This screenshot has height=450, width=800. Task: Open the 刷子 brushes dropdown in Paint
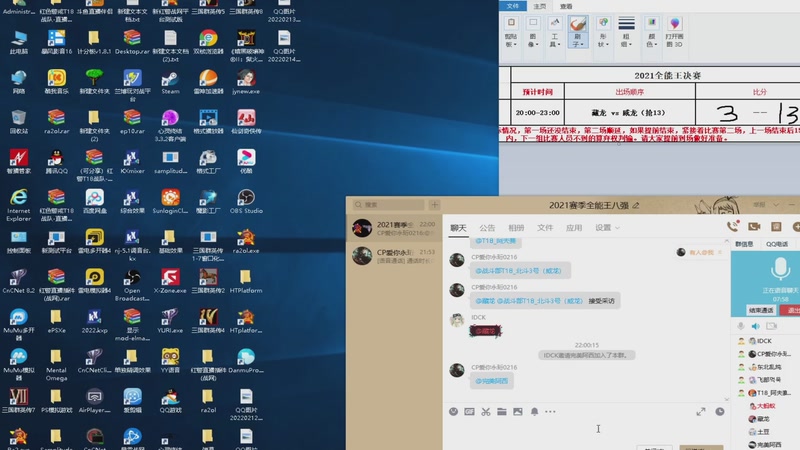578,41
